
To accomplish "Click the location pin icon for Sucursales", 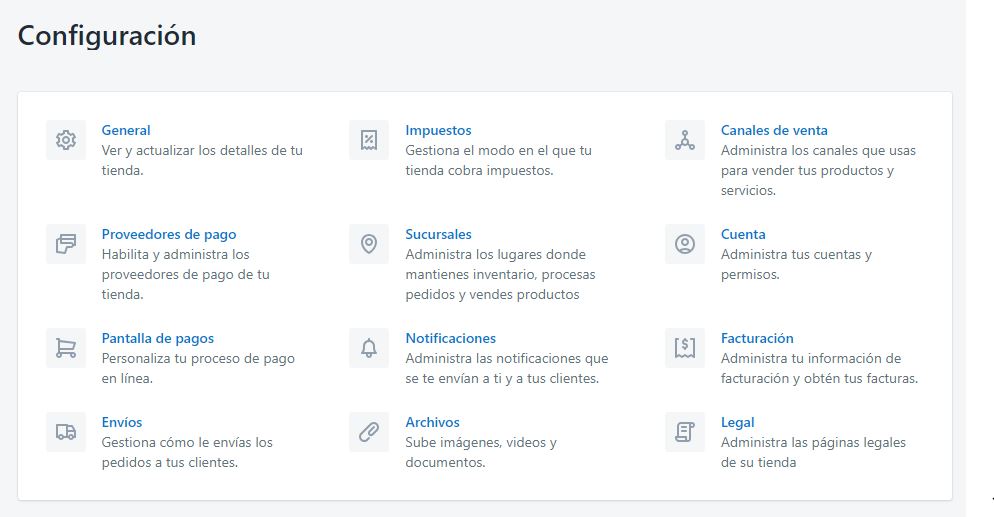I will click(x=369, y=244).
